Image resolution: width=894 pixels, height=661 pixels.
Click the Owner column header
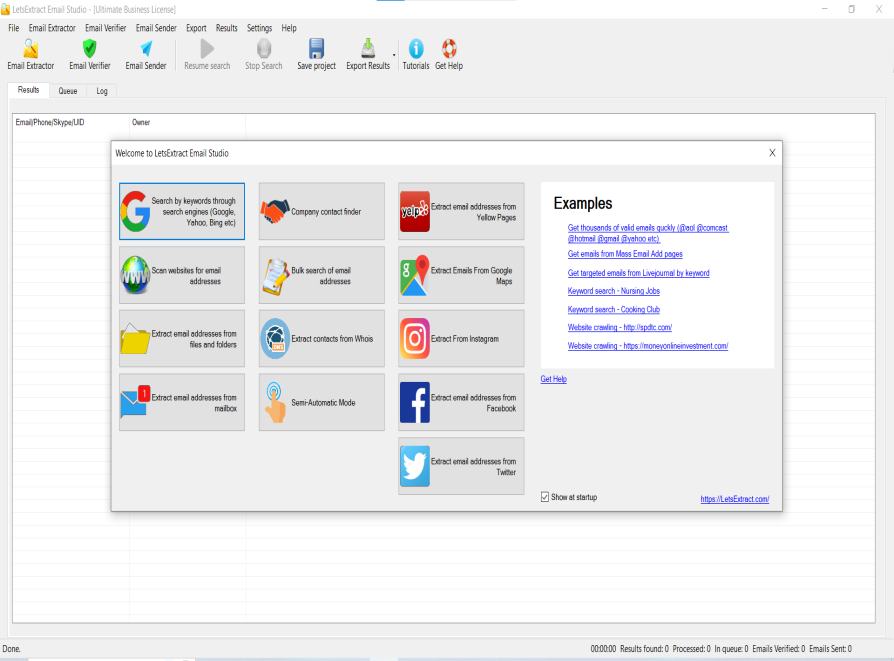point(188,122)
